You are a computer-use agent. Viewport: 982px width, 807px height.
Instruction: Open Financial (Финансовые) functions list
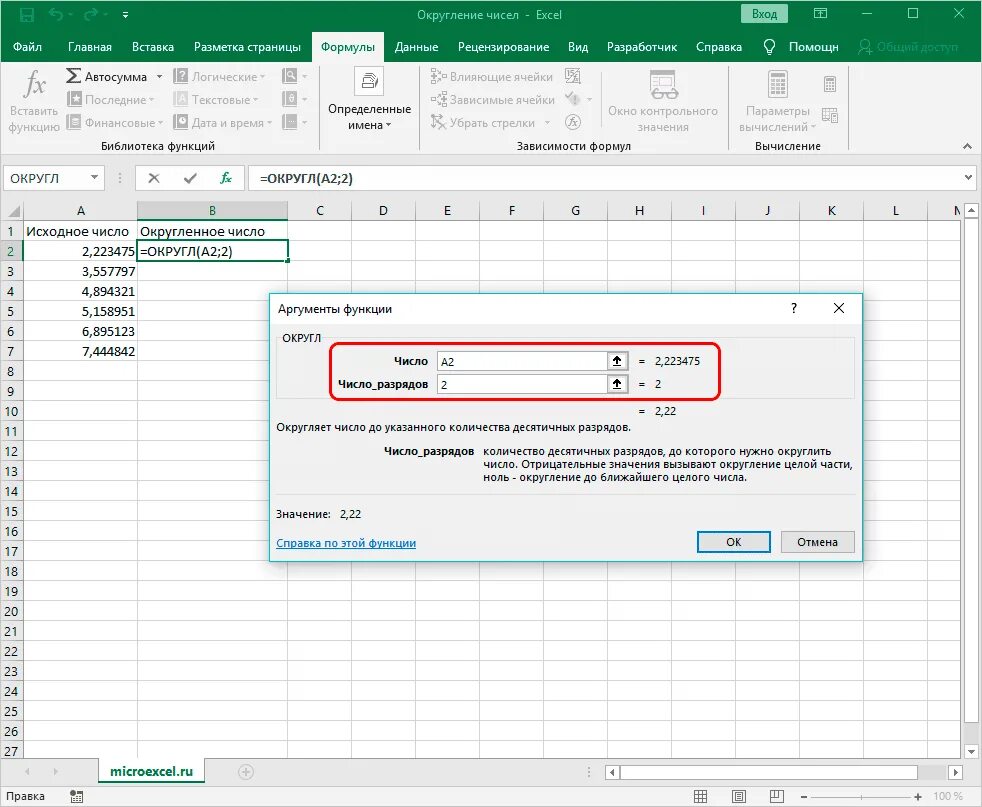(115, 123)
